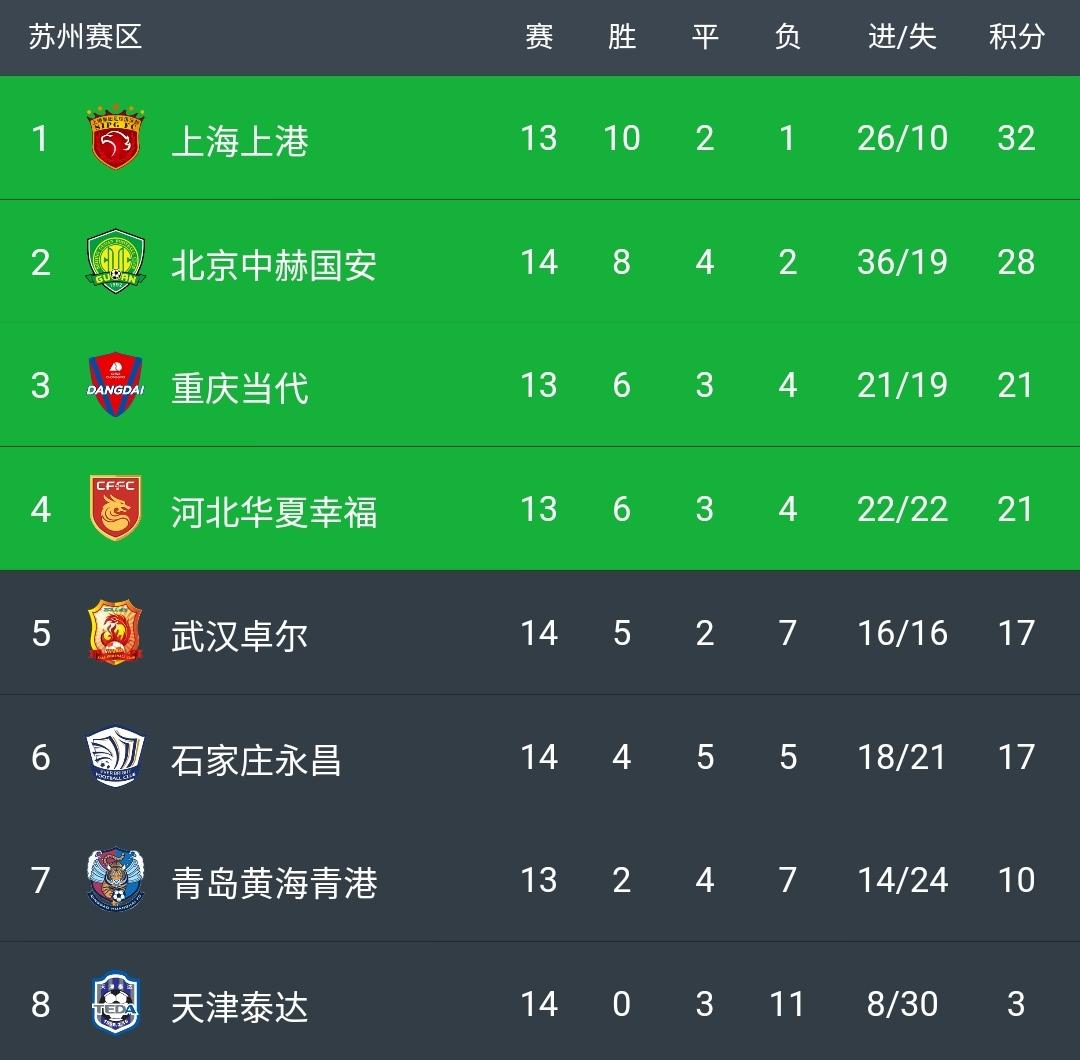Click the 胜 wins column header

[x=622, y=38]
